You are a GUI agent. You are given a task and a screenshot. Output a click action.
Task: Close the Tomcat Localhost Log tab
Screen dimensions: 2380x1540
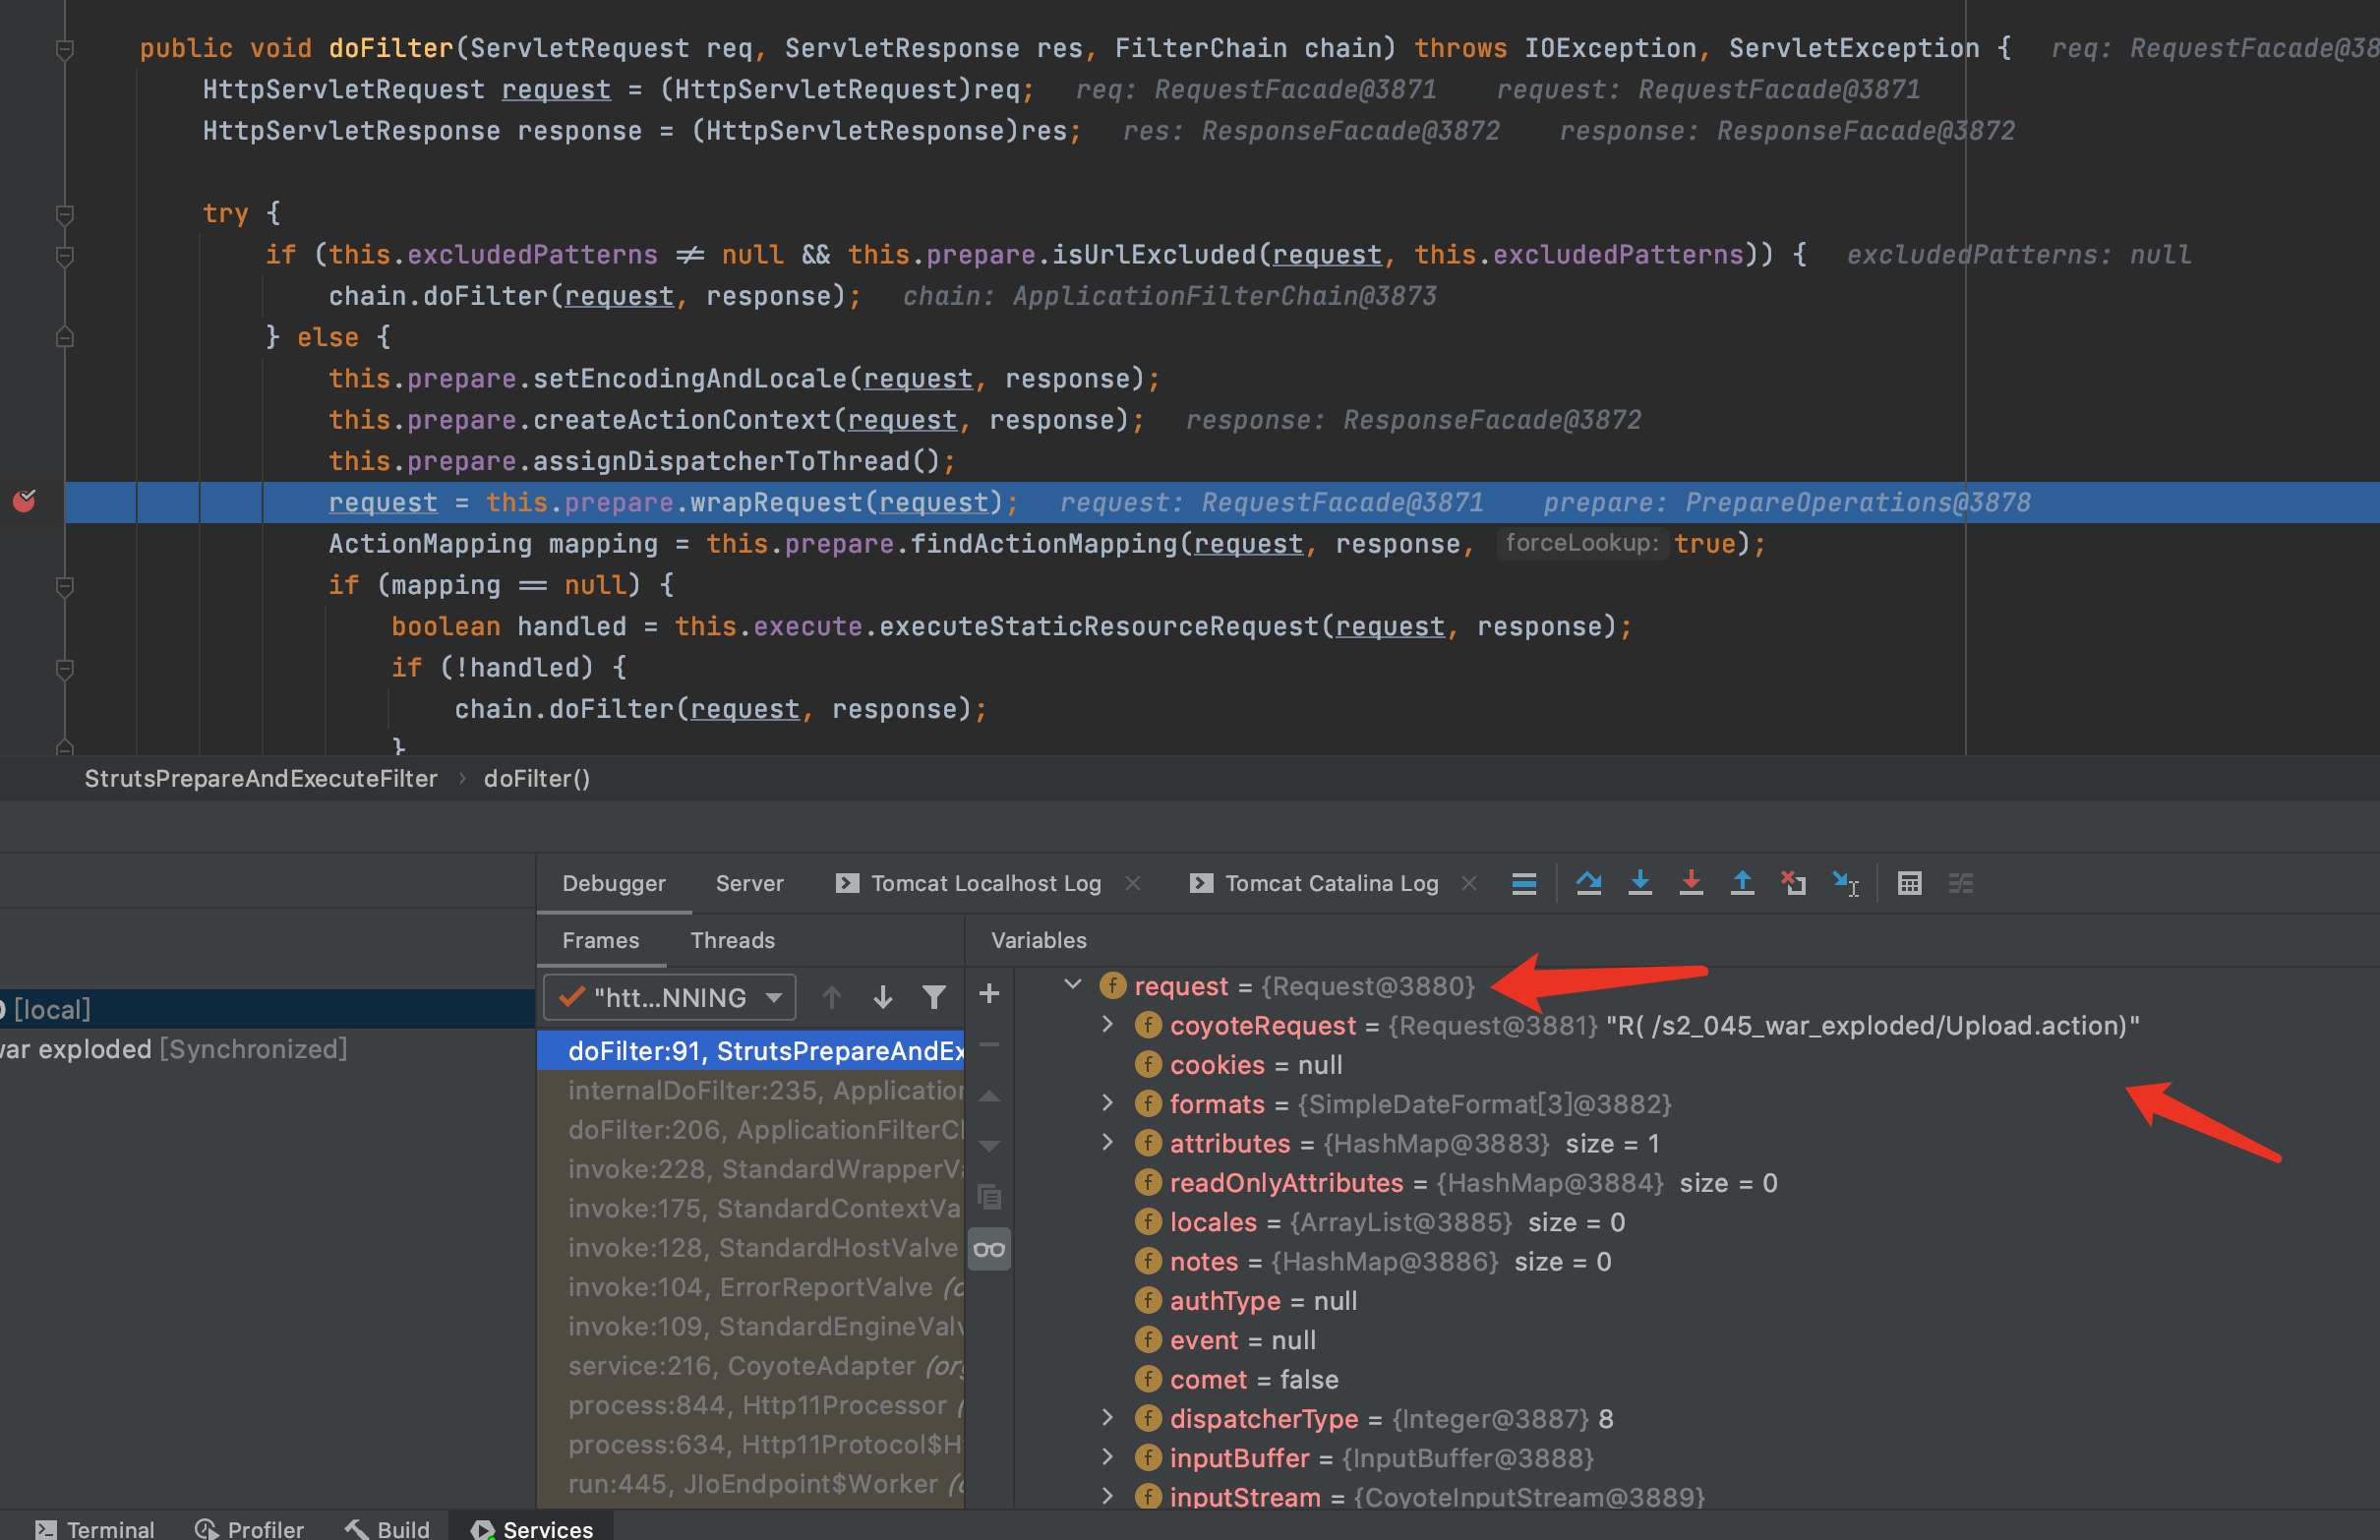1133,883
